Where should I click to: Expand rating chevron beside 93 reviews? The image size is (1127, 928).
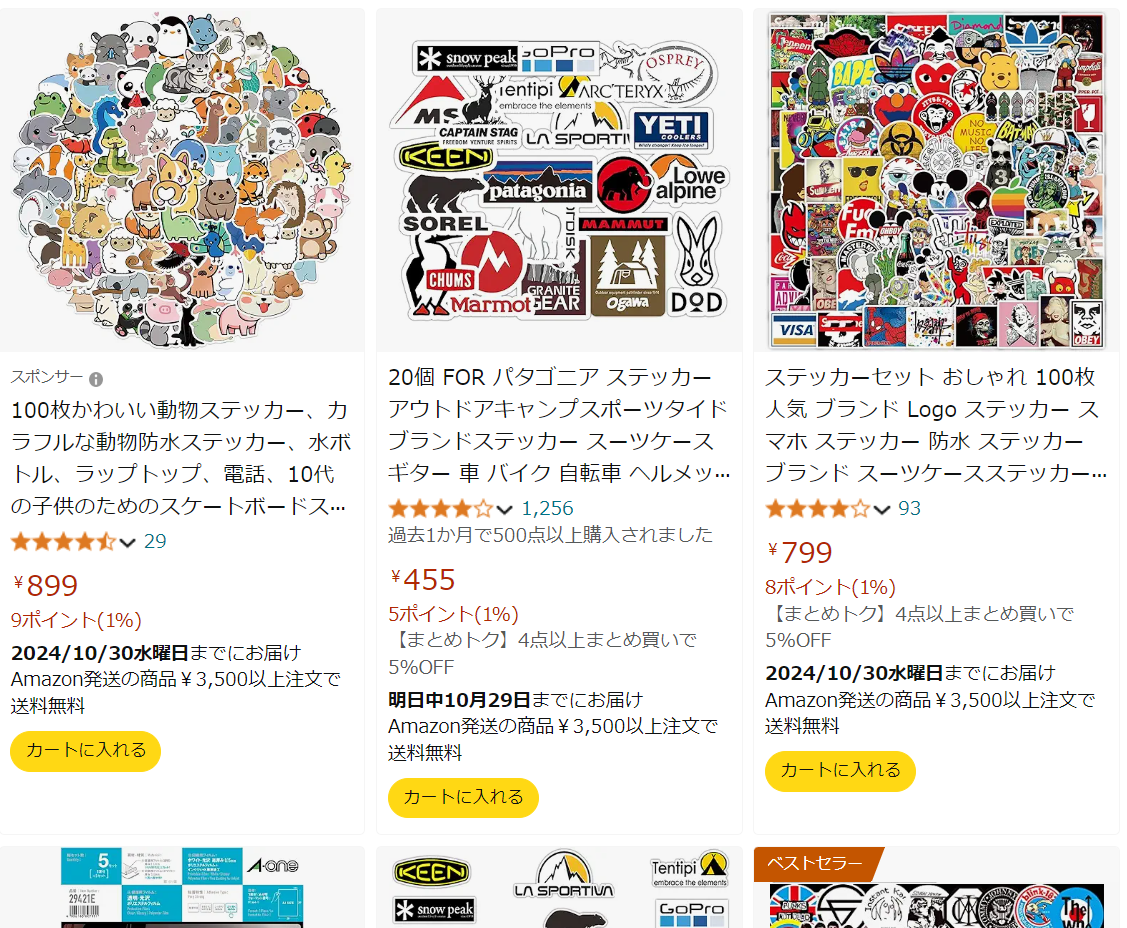click(x=882, y=510)
